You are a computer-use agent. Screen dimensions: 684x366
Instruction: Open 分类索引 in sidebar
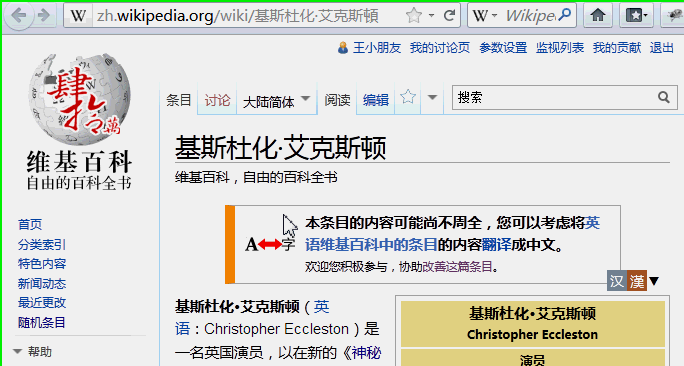point(42,244)
